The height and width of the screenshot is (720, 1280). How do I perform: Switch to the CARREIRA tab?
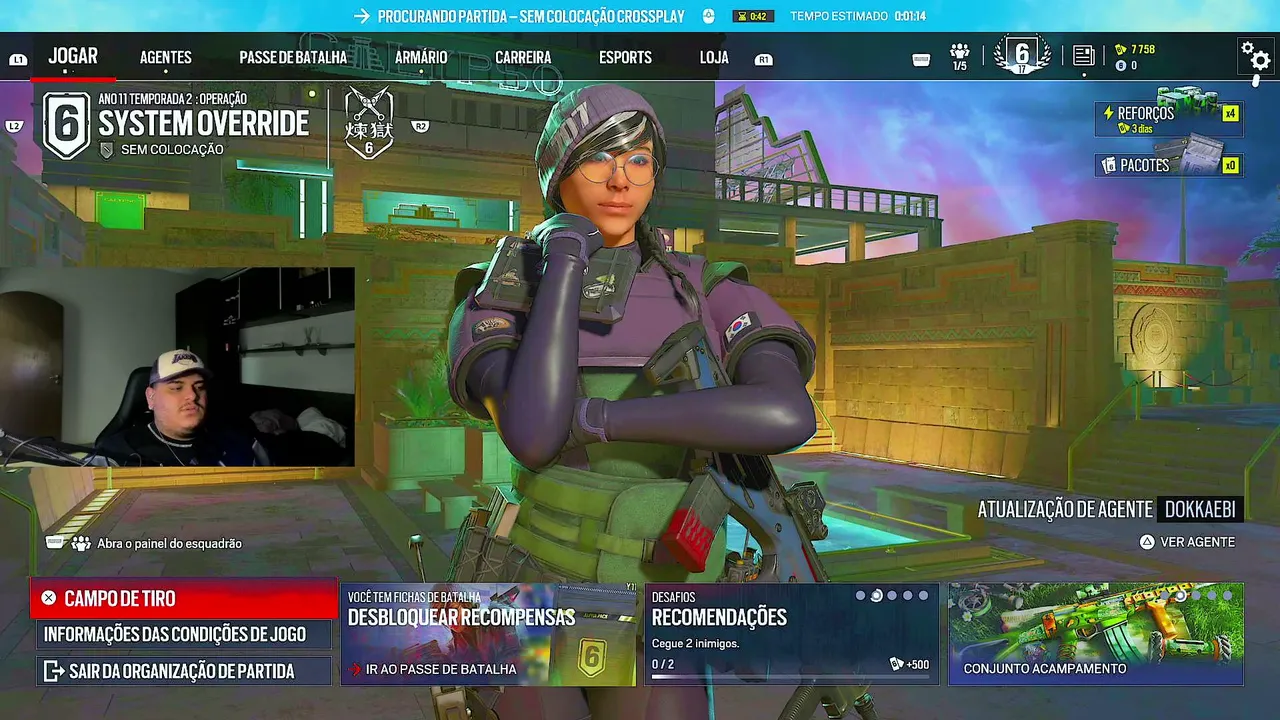pyautogui.click(x=523, y=58)
